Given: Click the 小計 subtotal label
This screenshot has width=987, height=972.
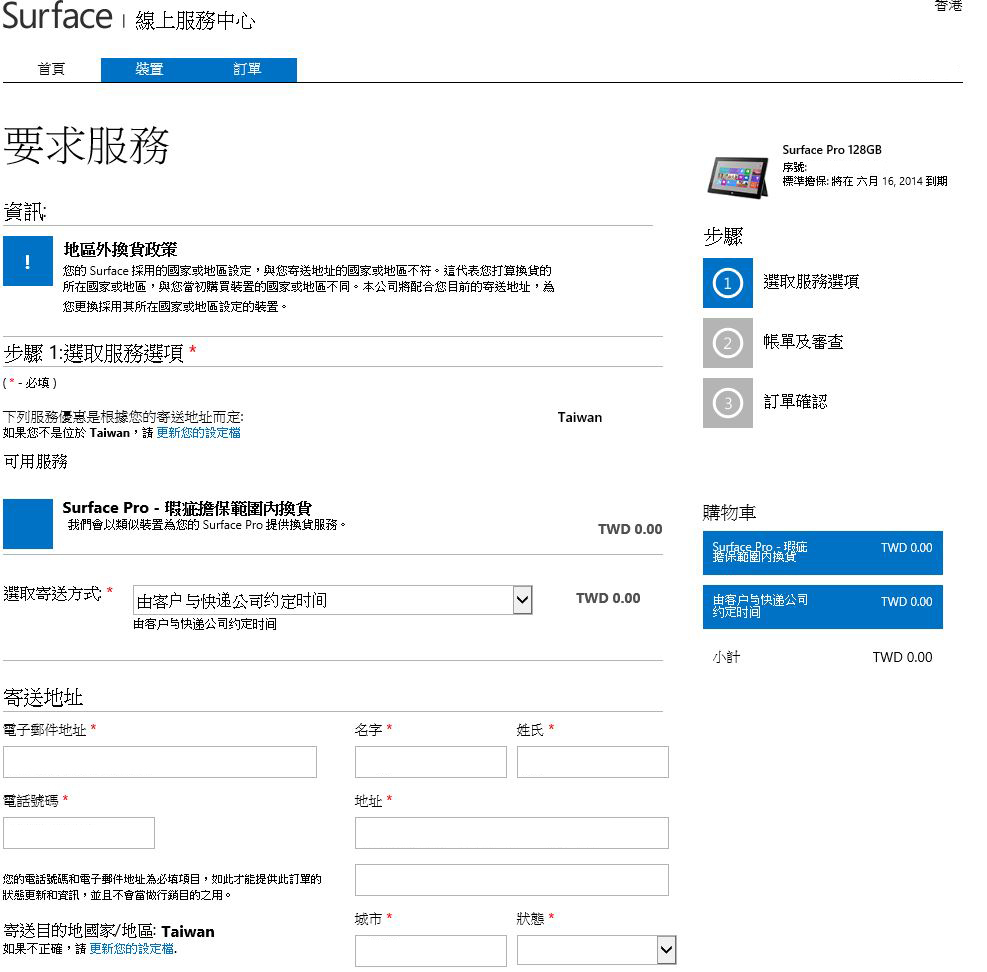Looking at the screenshot, I should [x=726, y=657].
